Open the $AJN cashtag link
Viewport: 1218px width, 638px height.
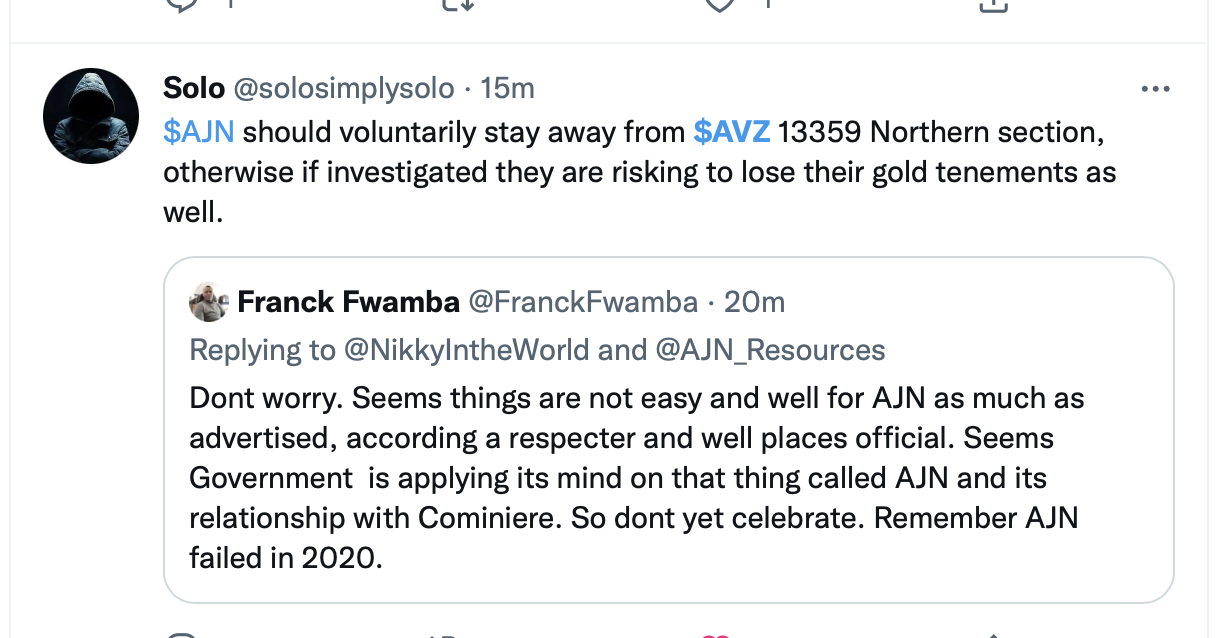[198, 131]
